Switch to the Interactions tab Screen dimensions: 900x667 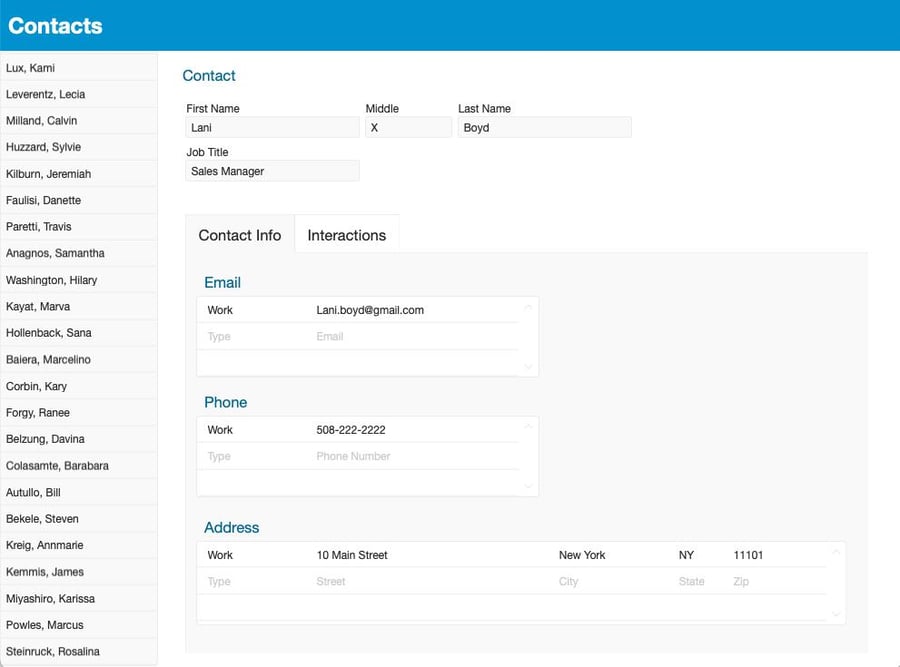[346, 235]
